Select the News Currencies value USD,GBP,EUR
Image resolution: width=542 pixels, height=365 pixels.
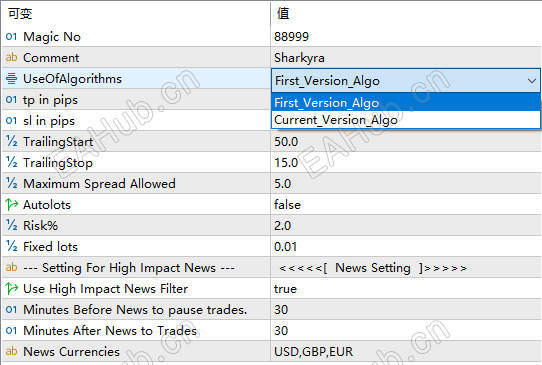coord(314,352)
